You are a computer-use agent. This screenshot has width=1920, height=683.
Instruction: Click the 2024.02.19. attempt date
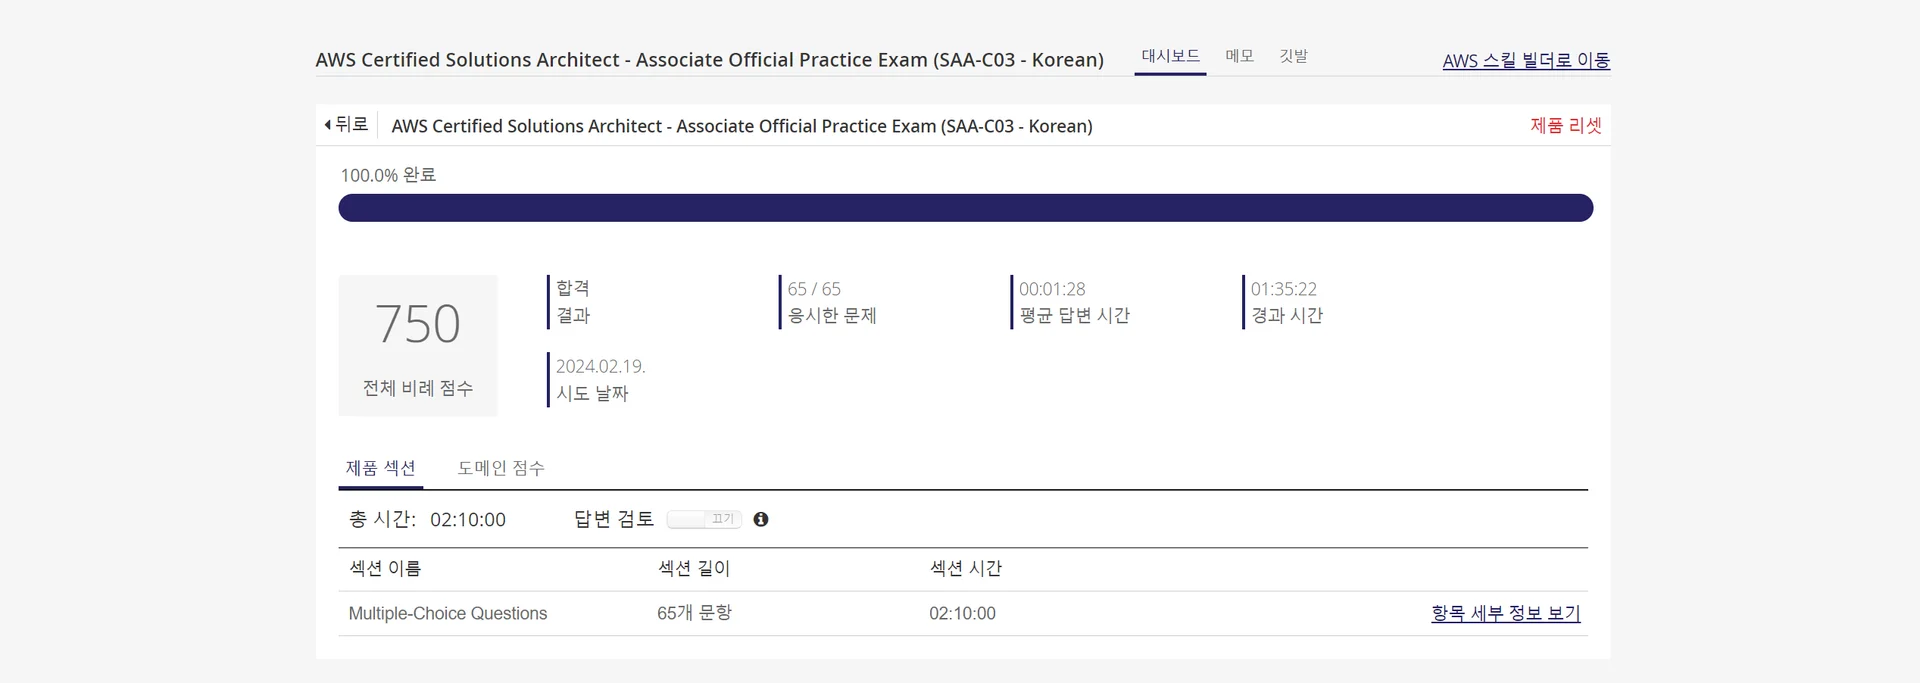[600, 366]
